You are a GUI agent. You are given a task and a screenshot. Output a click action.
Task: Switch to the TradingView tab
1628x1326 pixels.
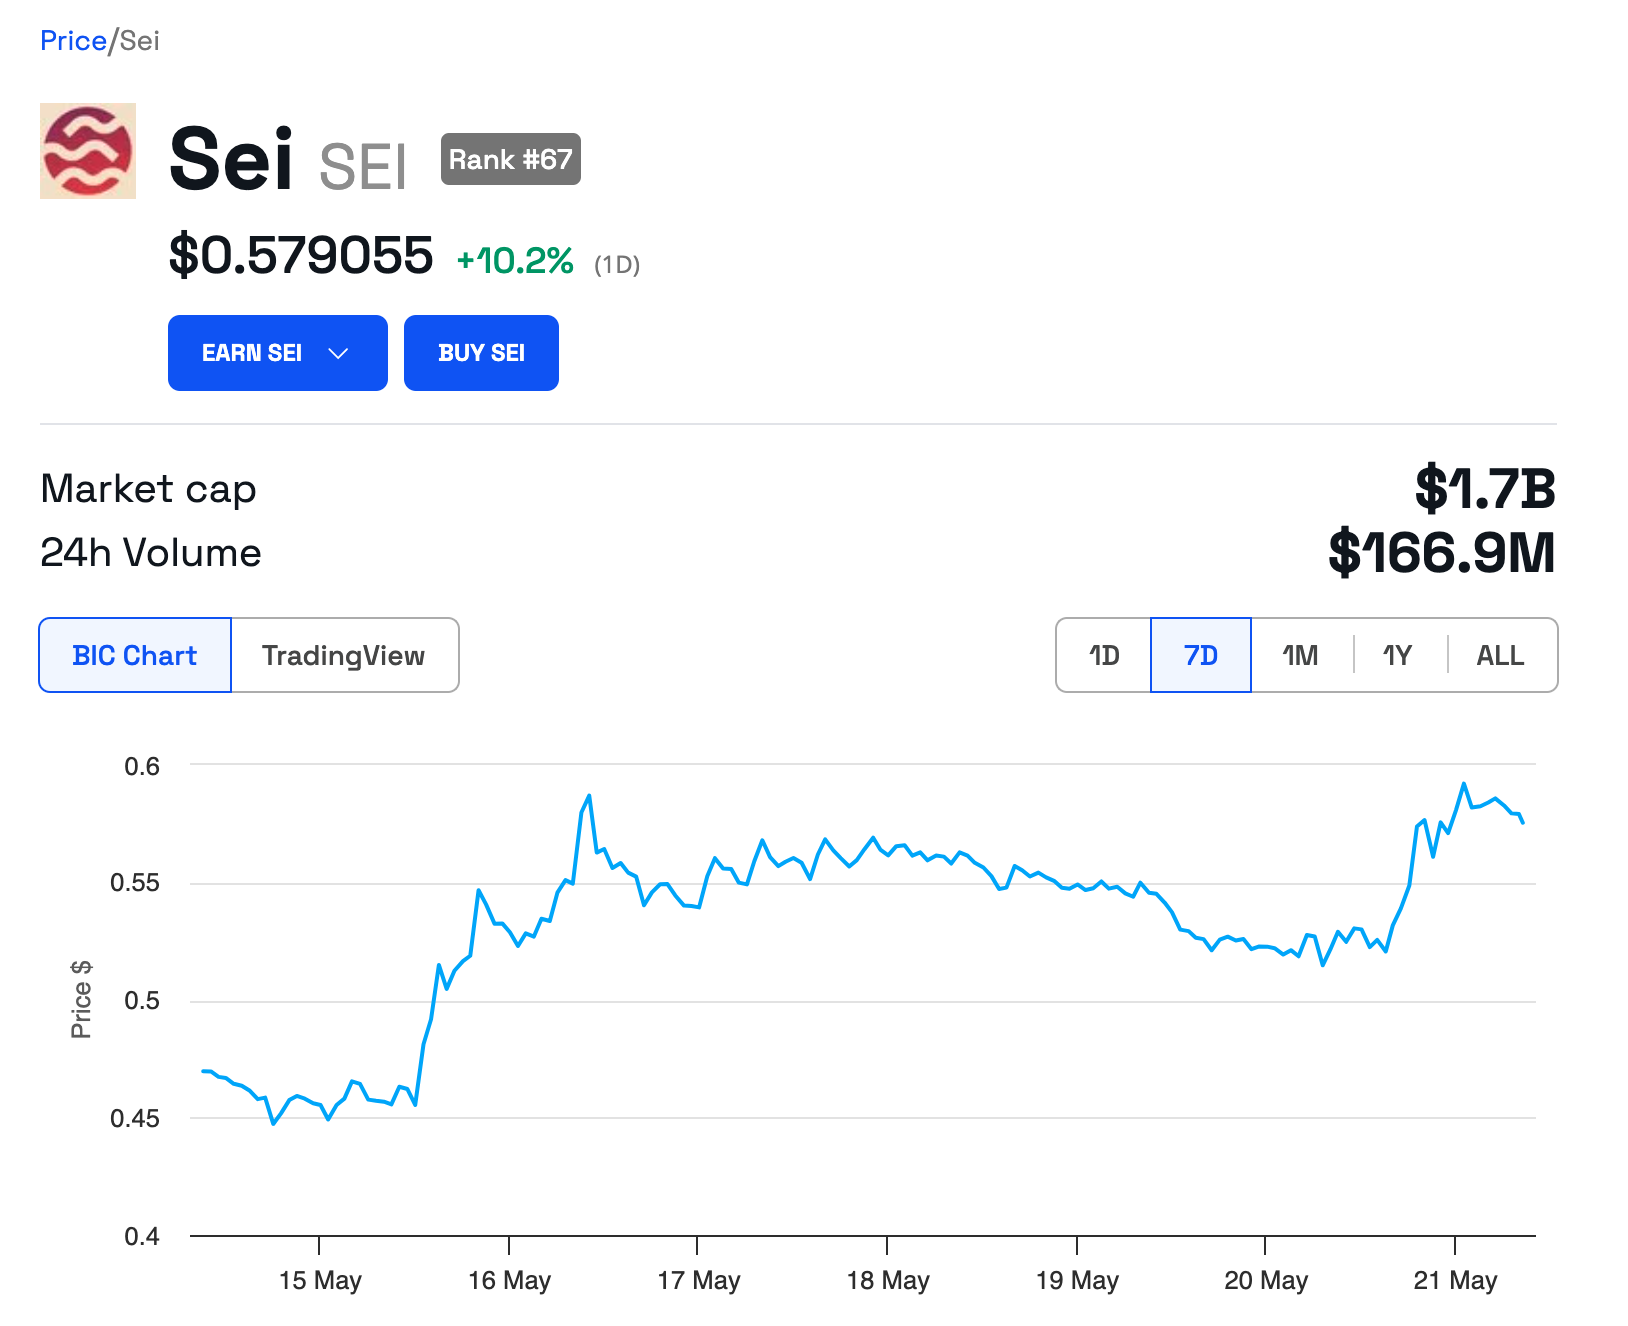coord(343,655)
